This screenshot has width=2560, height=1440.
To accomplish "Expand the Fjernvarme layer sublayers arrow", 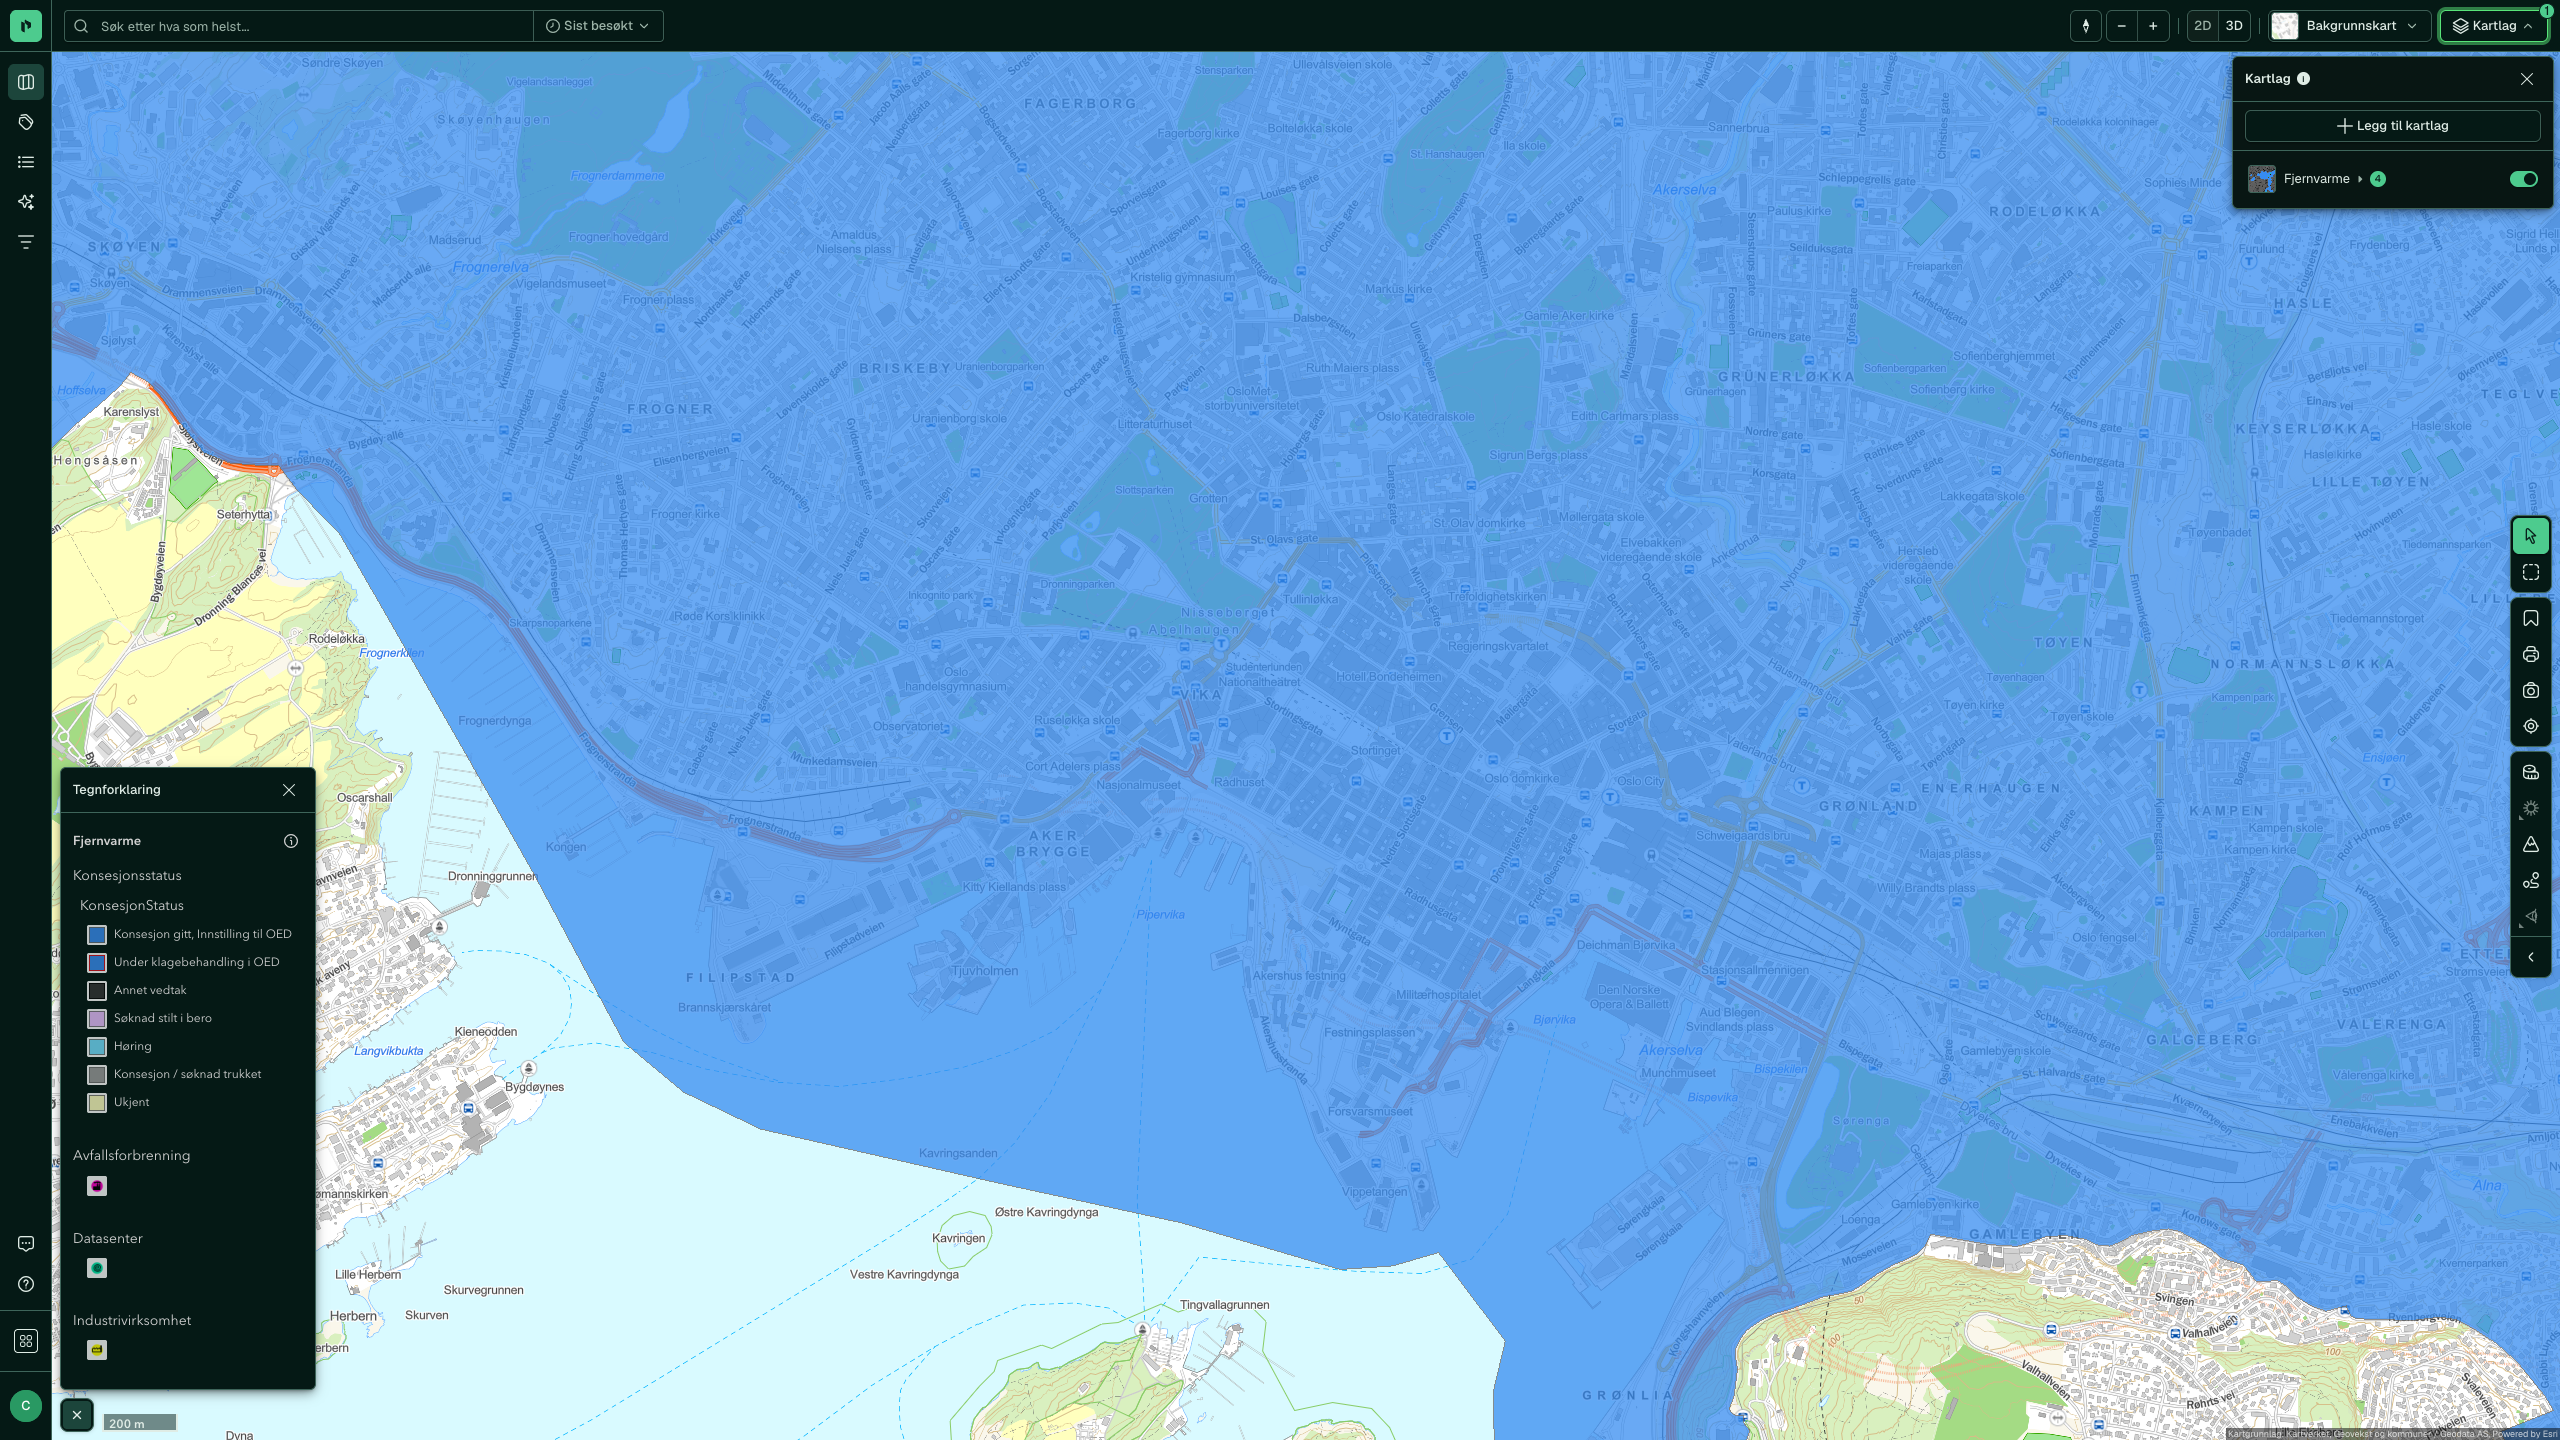I will [2360, 179].
